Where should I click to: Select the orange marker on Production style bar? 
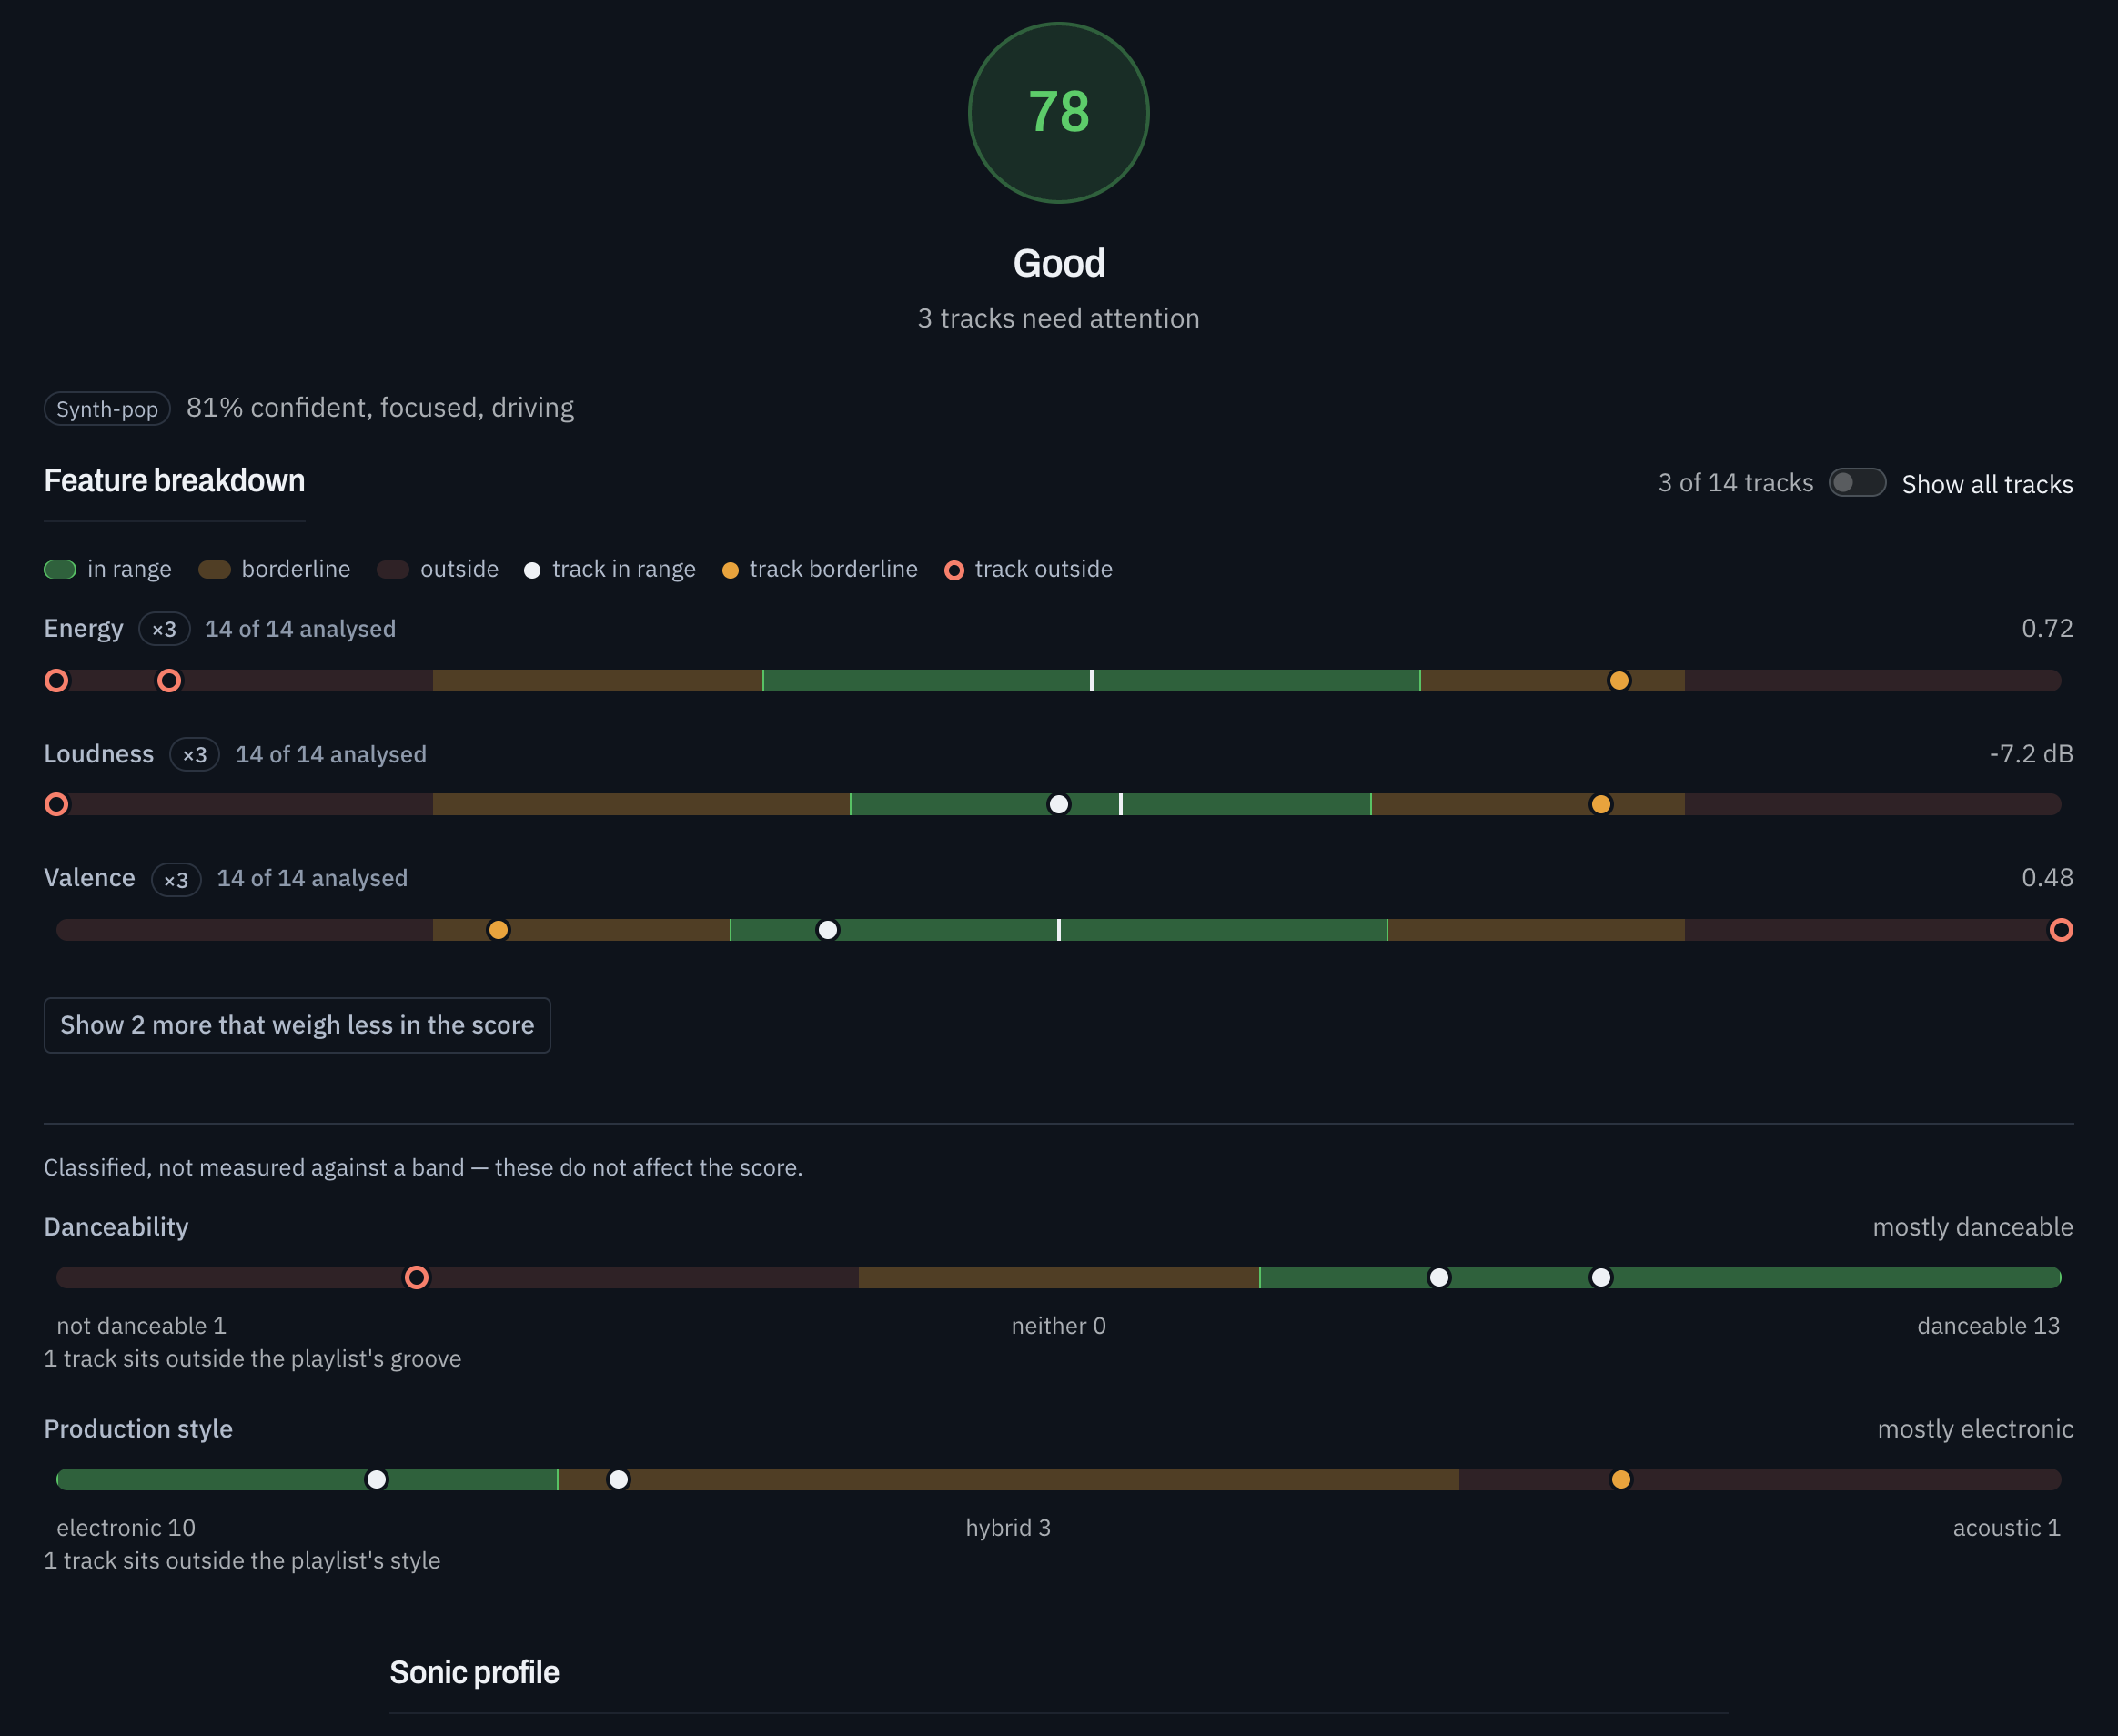point(1621,1479)
